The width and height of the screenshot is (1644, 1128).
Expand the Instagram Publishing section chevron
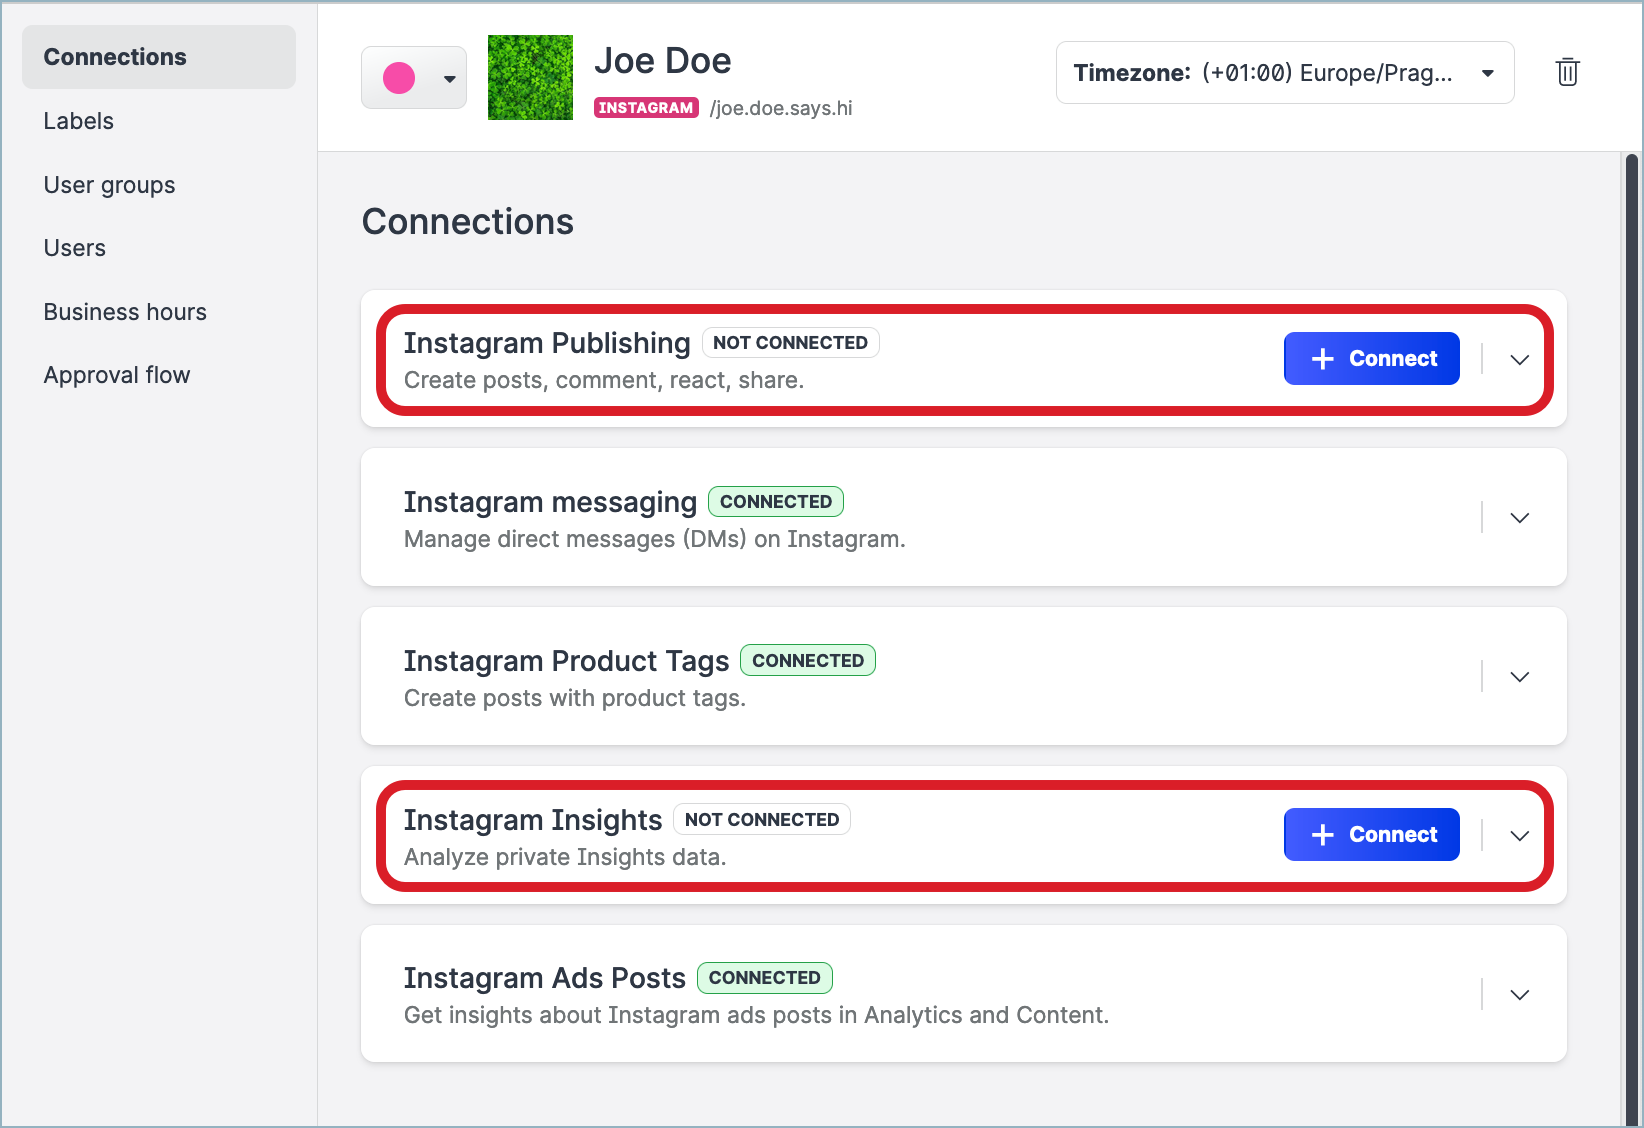tap(1519, 360)
